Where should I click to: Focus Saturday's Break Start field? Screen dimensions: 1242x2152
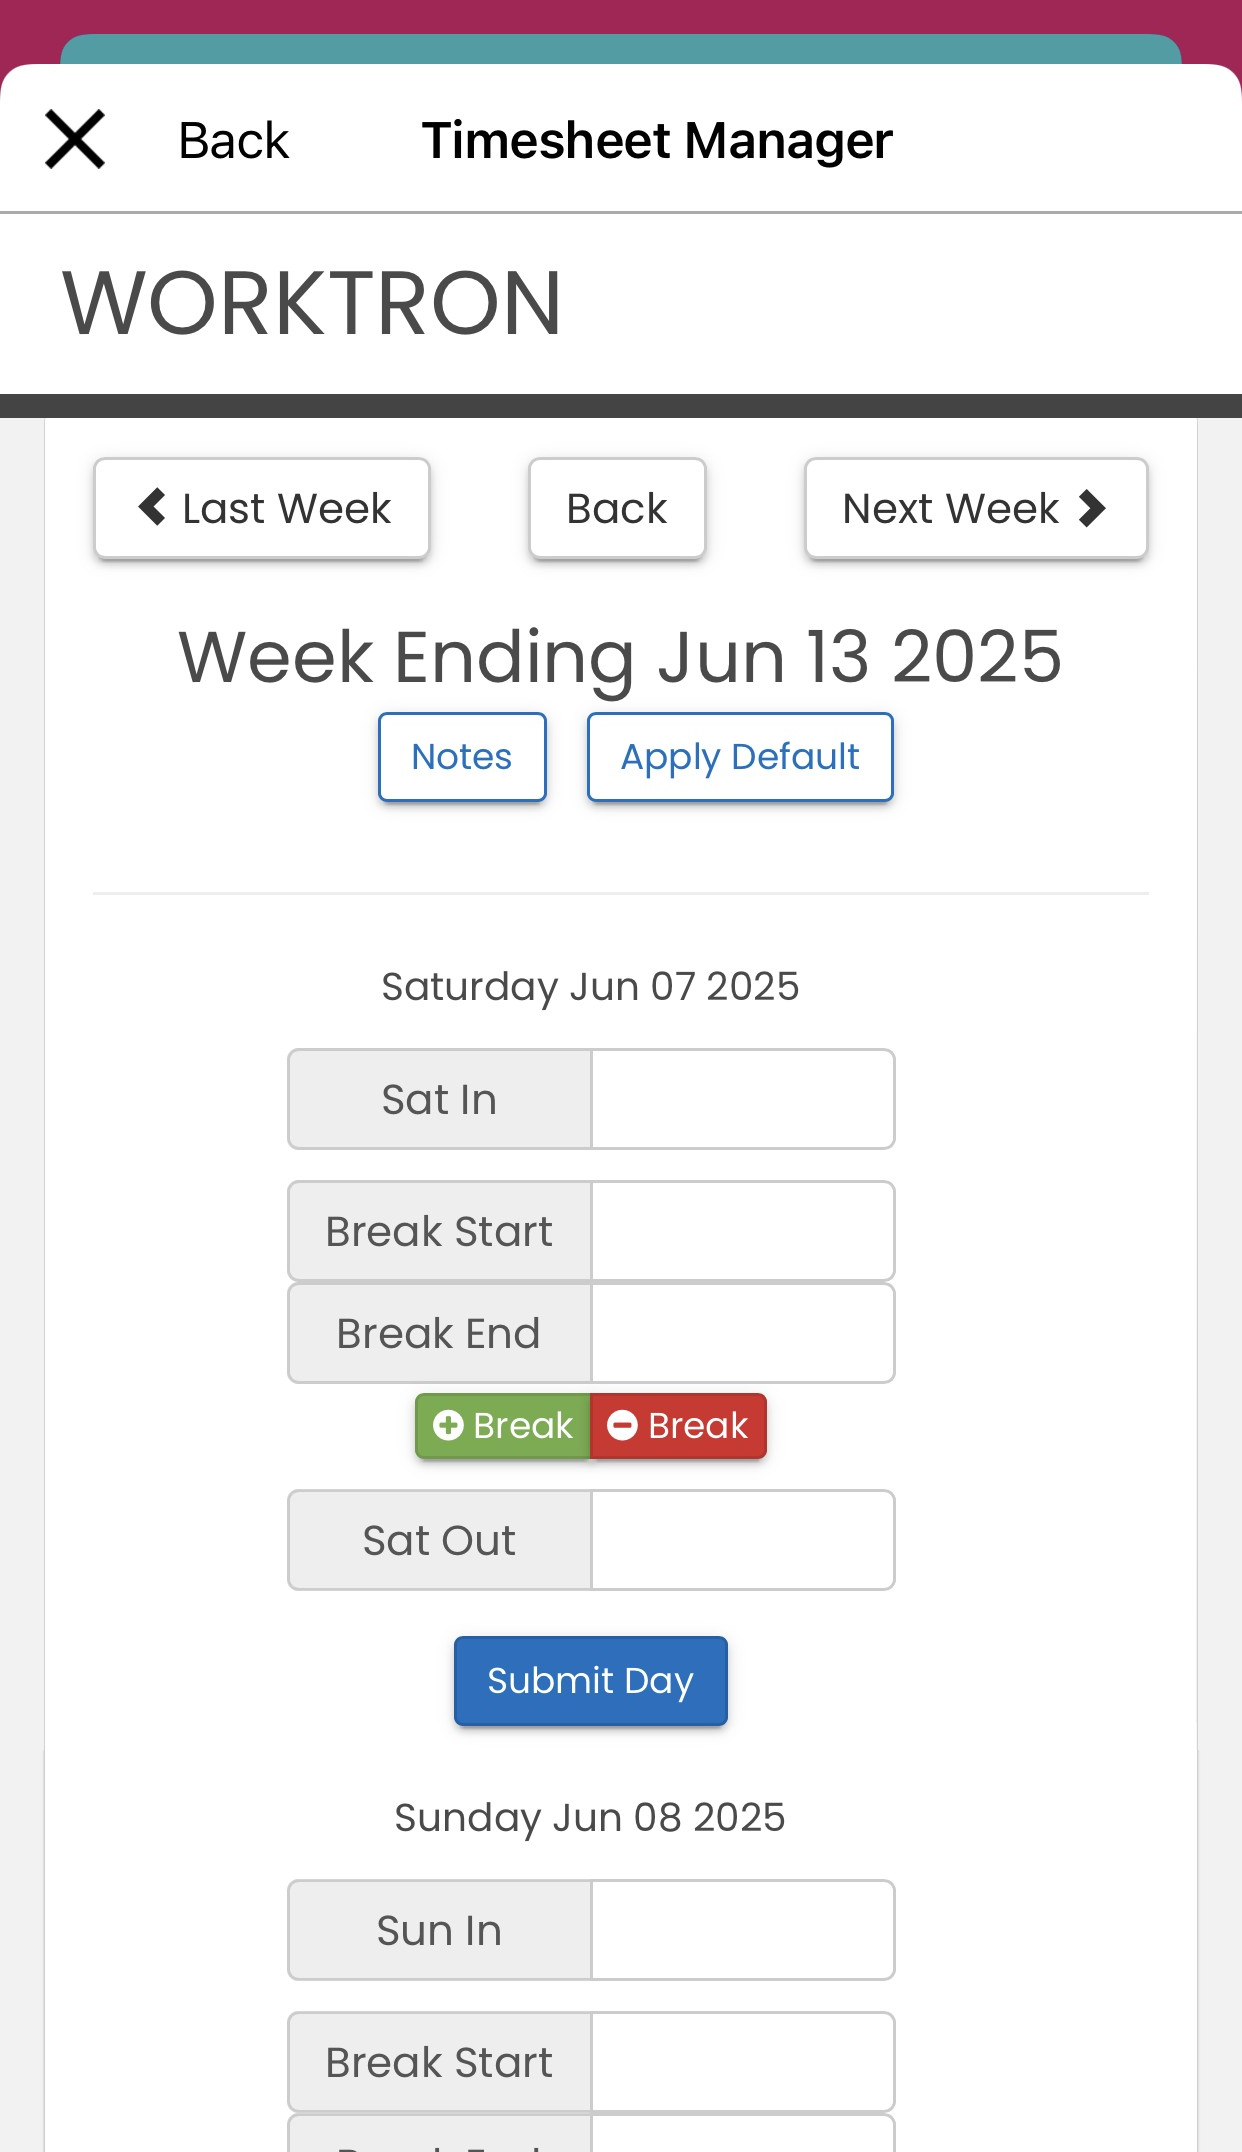[743, 1231]
